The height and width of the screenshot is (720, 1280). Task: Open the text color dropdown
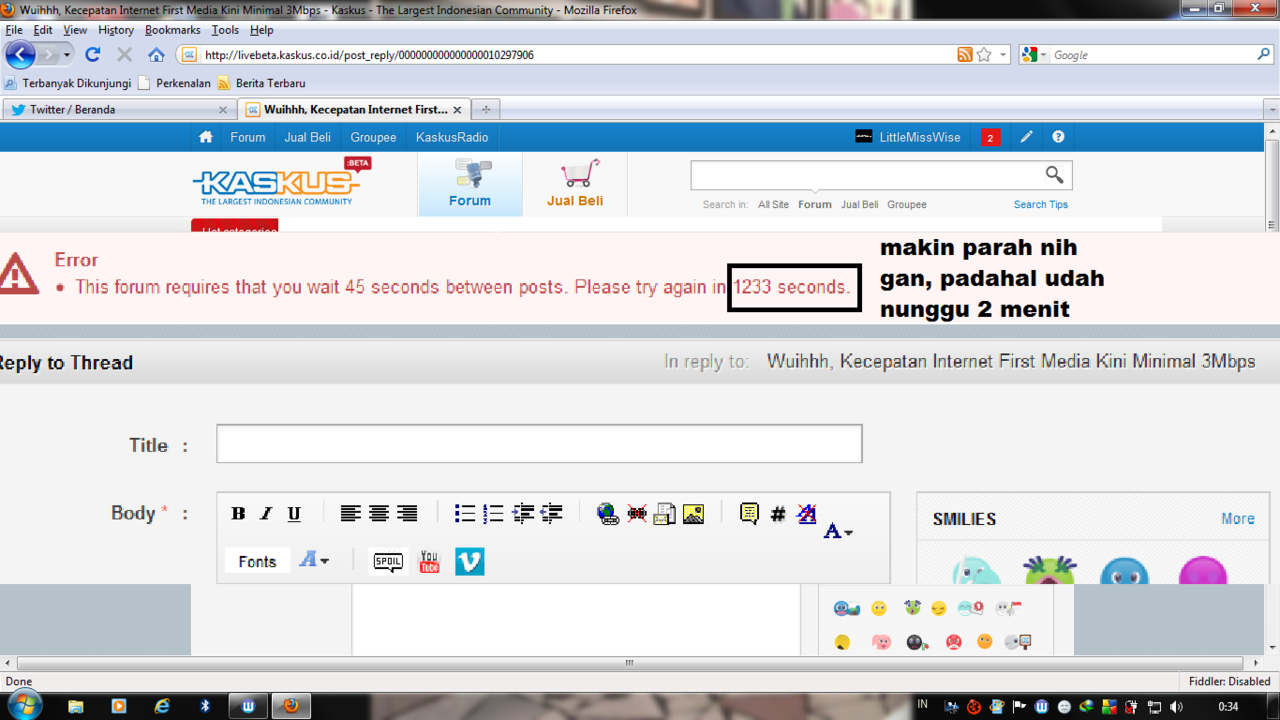point(837,532)
